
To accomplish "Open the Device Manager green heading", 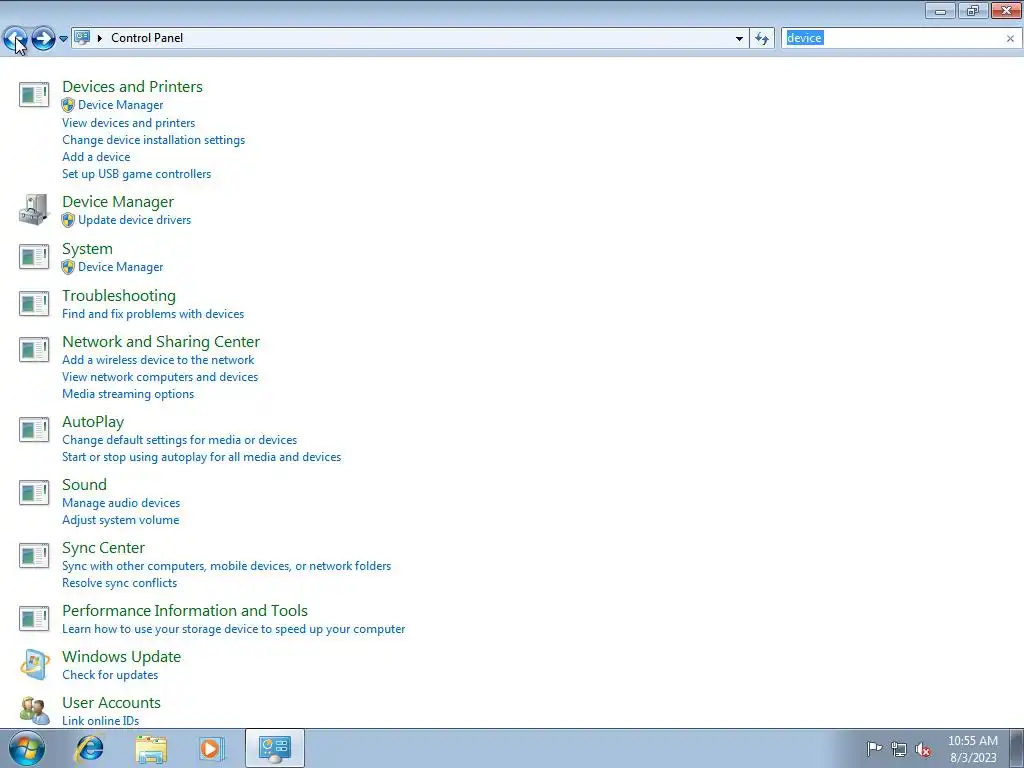I will (118, 202).
